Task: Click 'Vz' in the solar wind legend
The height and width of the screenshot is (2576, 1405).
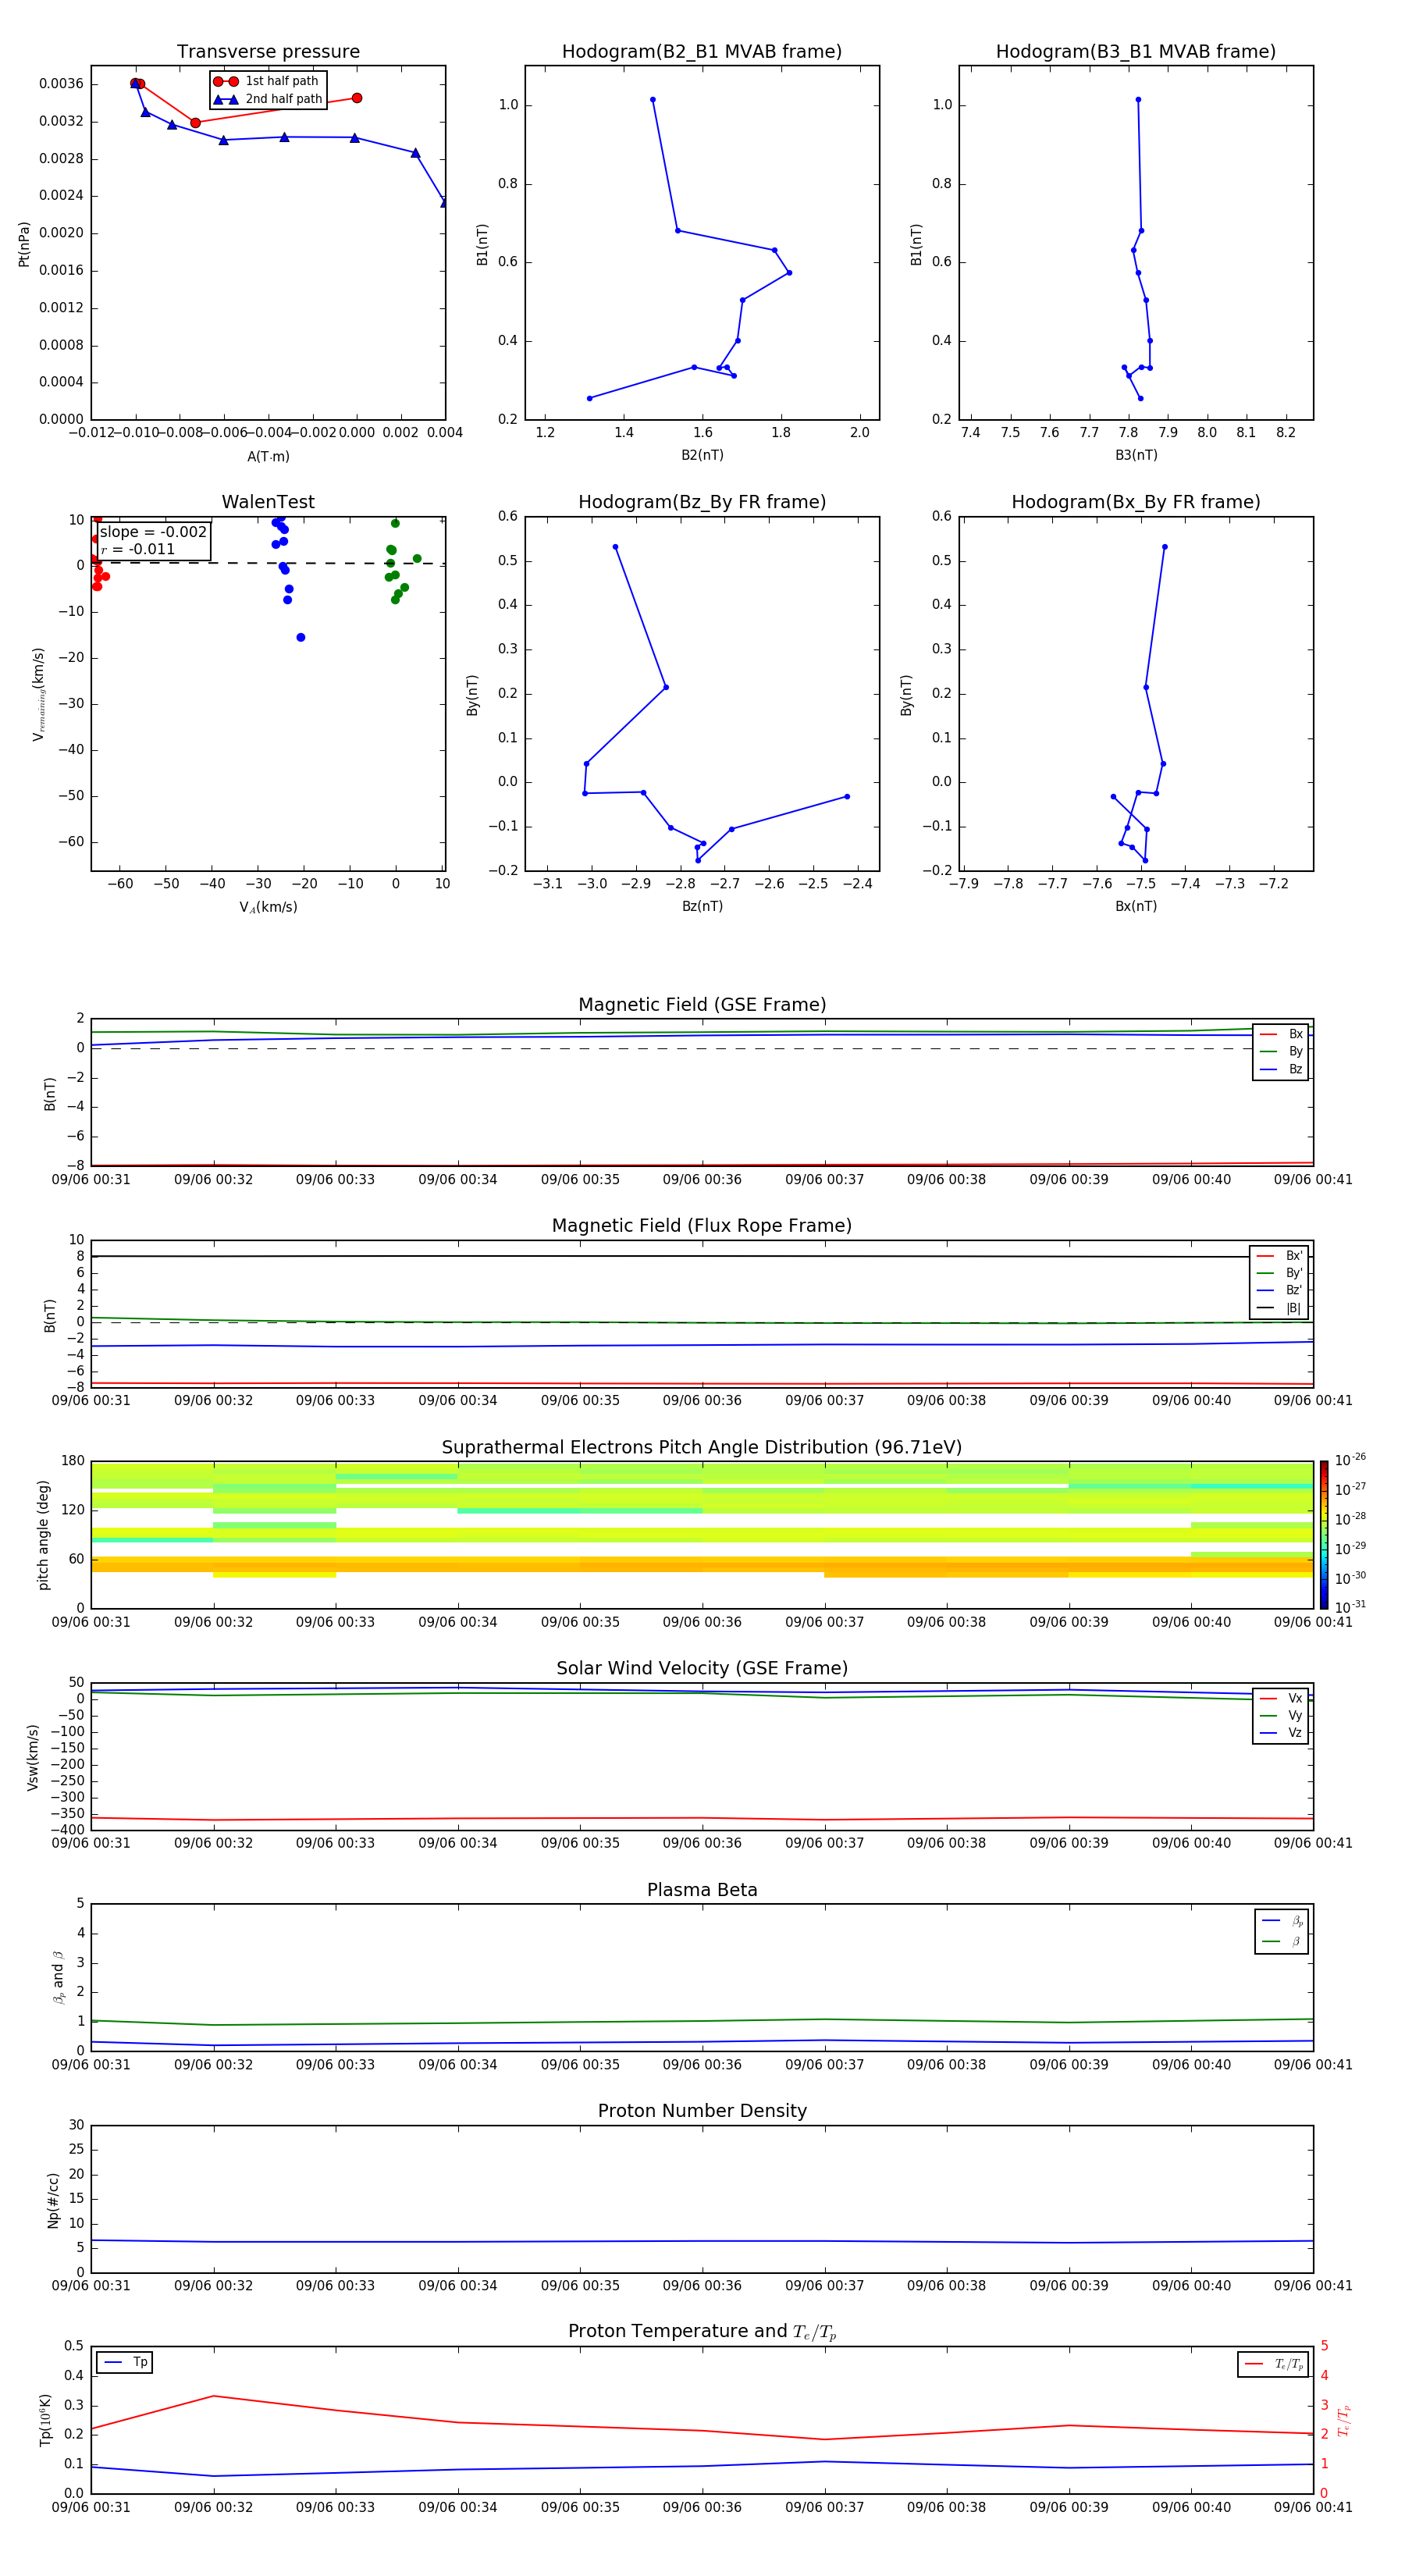Action: pyautogui.click(x=1281, y=1733)
